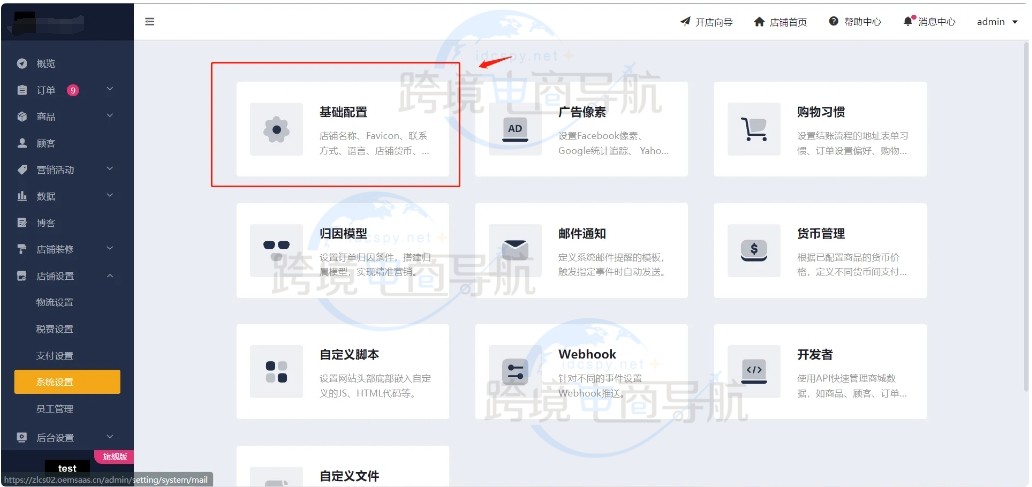The image size is (1032, 487).
Task: Click the 顾客 person sidebar icon
Action: 22,143
